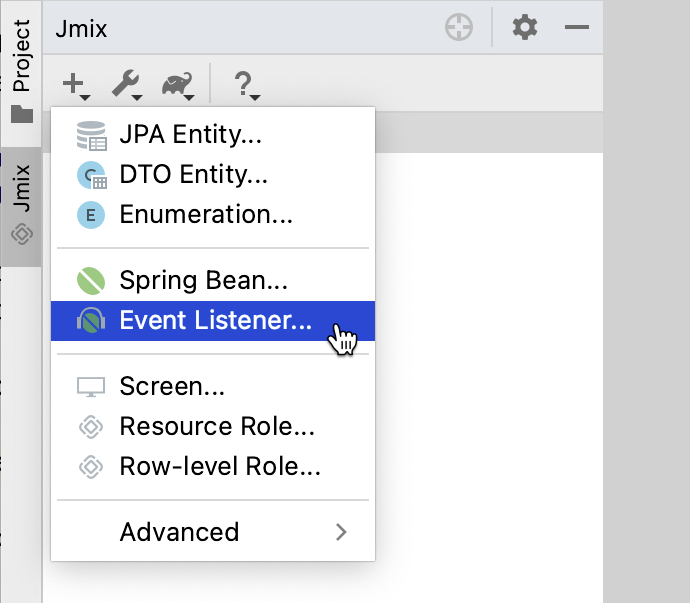Click the plus New dropdown in Jmix toolbar
Image resolution: width=690 pixels, height=603 pixels.
pyautogui.click(x=76, y=85)
